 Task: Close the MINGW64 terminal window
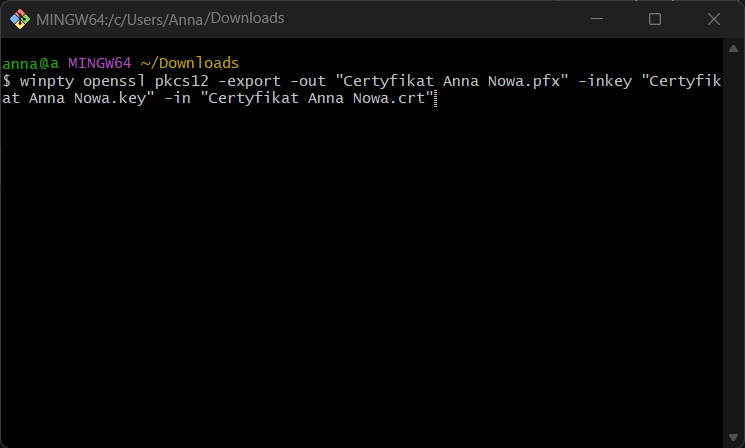tap(712, 19)
